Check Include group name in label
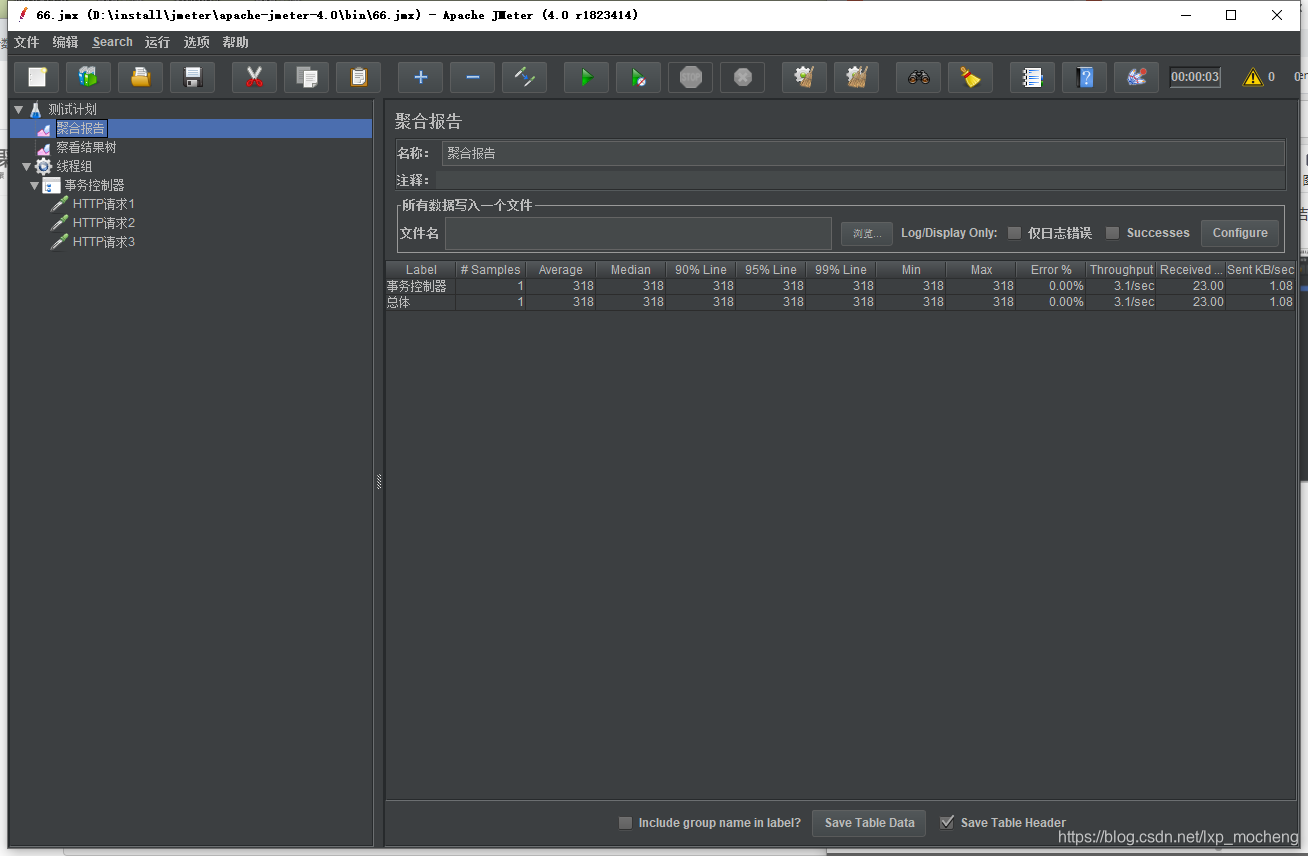This screenshot has width=1308, height=856. (x=625, y=823)
